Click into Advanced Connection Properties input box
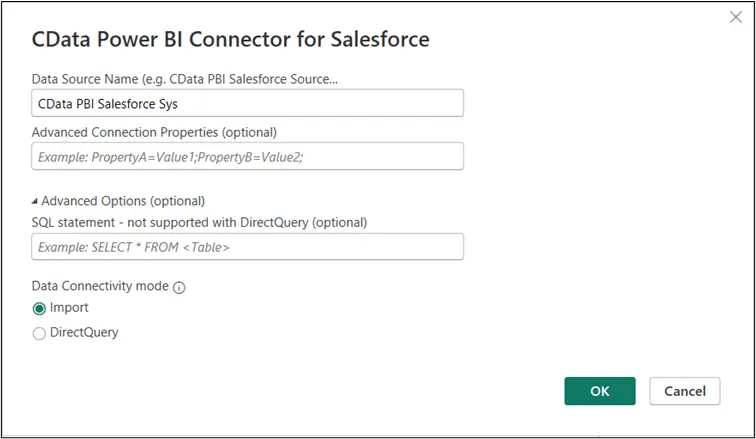 pos(247,157)
